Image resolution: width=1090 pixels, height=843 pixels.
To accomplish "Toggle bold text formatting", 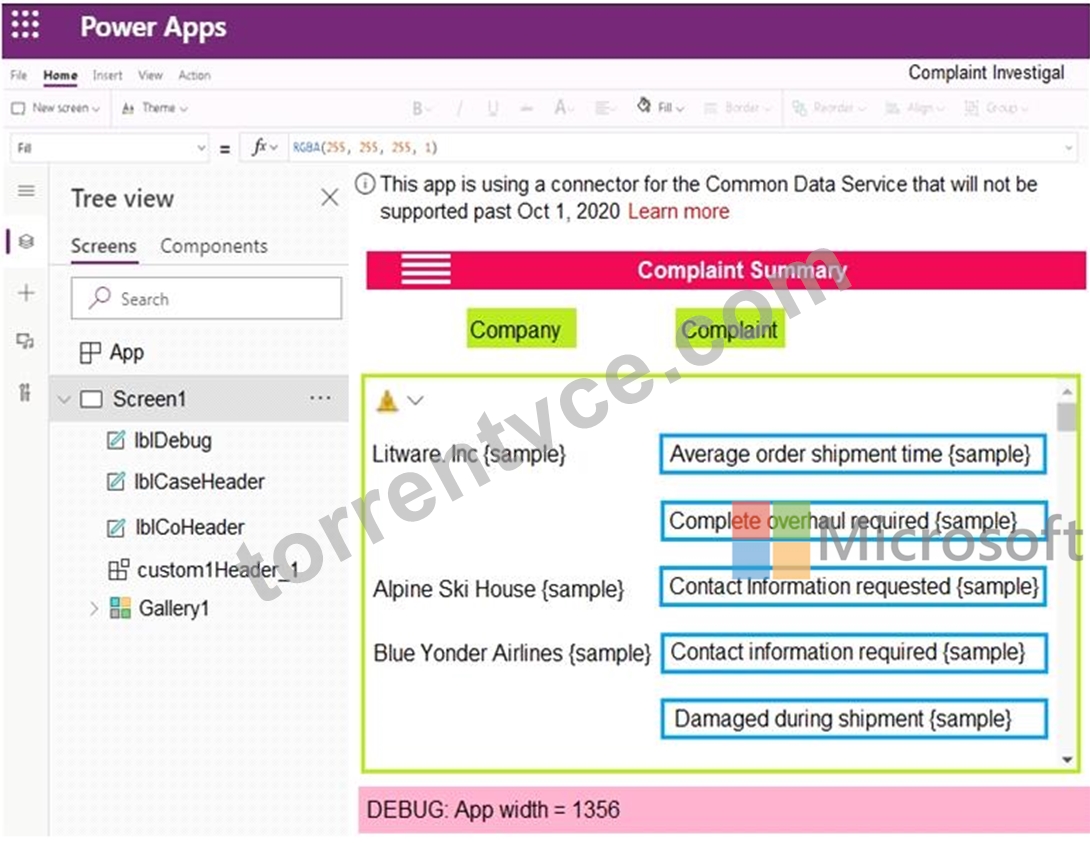I will 421,108.
